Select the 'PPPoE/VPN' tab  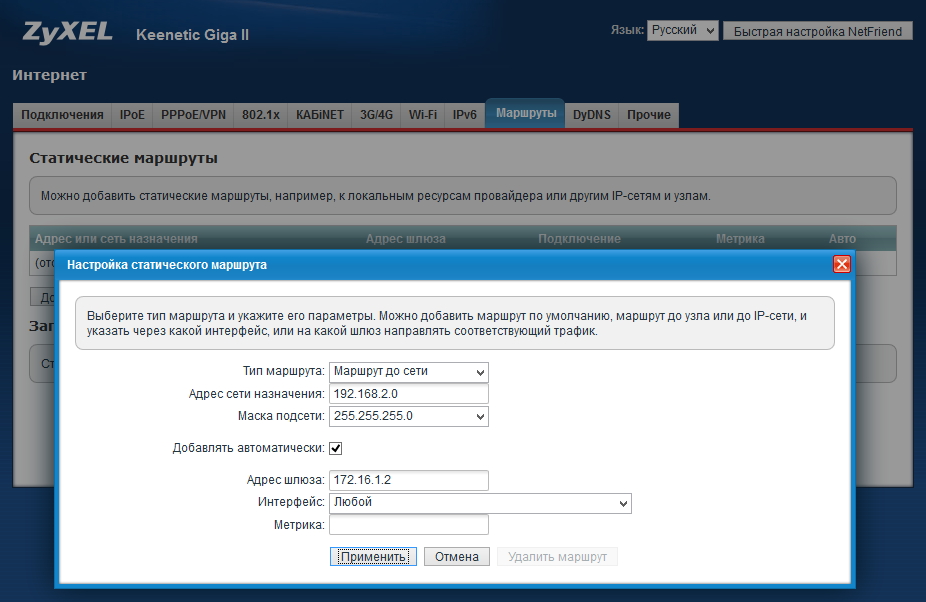point(194,115)
